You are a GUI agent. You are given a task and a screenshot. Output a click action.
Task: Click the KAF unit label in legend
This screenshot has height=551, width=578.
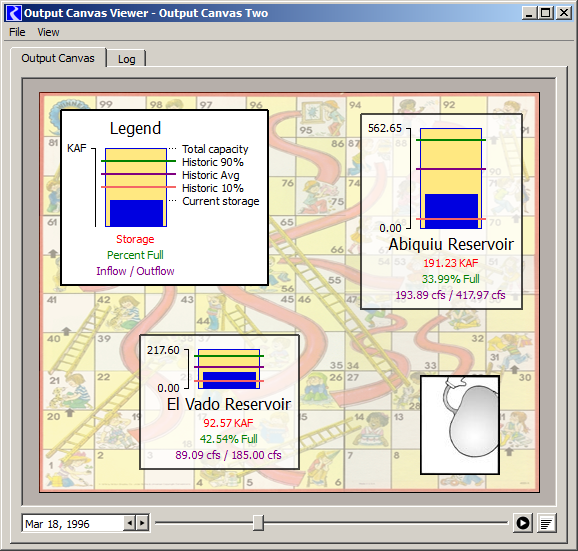point(77,148)
